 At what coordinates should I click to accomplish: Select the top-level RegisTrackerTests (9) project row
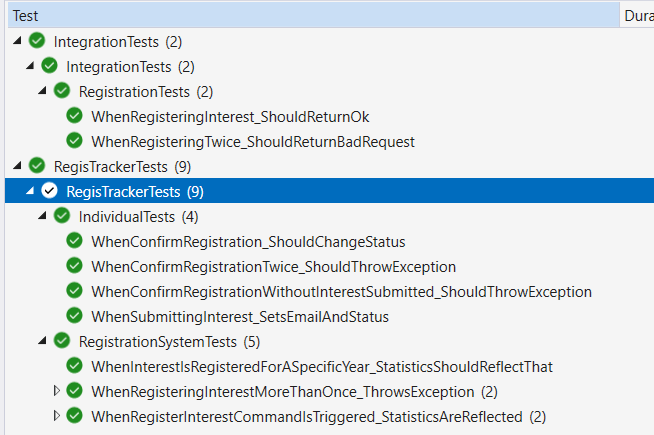tap(109, 166)
